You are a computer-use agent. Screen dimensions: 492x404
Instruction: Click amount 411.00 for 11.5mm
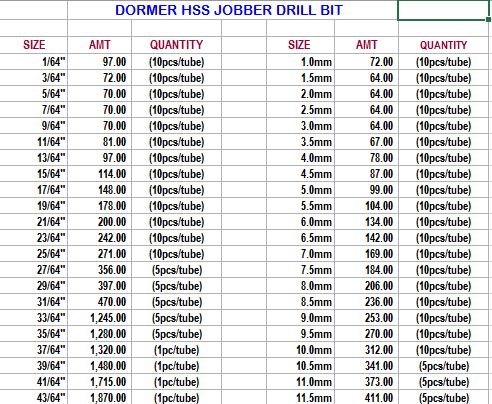366,397
